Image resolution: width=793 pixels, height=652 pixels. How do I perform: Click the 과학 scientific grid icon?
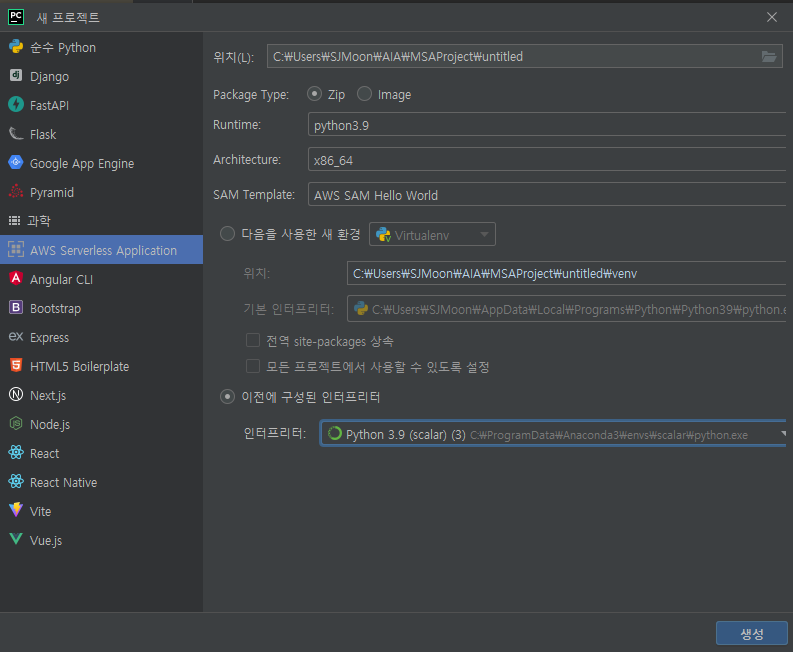point(15,221)
